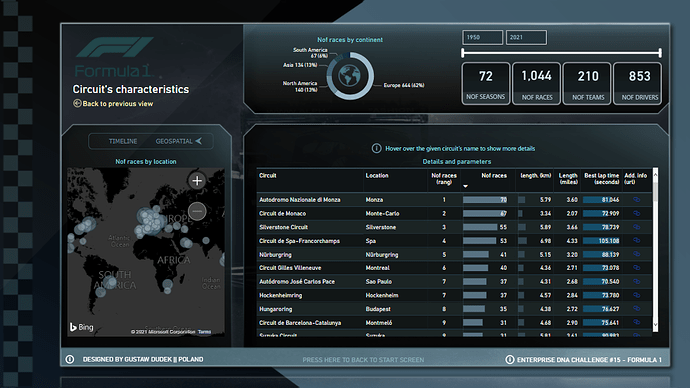The height and width of the screenshot is (388, 690).
Task: Click the right handle of the year slider
Action: (x=660, y=53)
